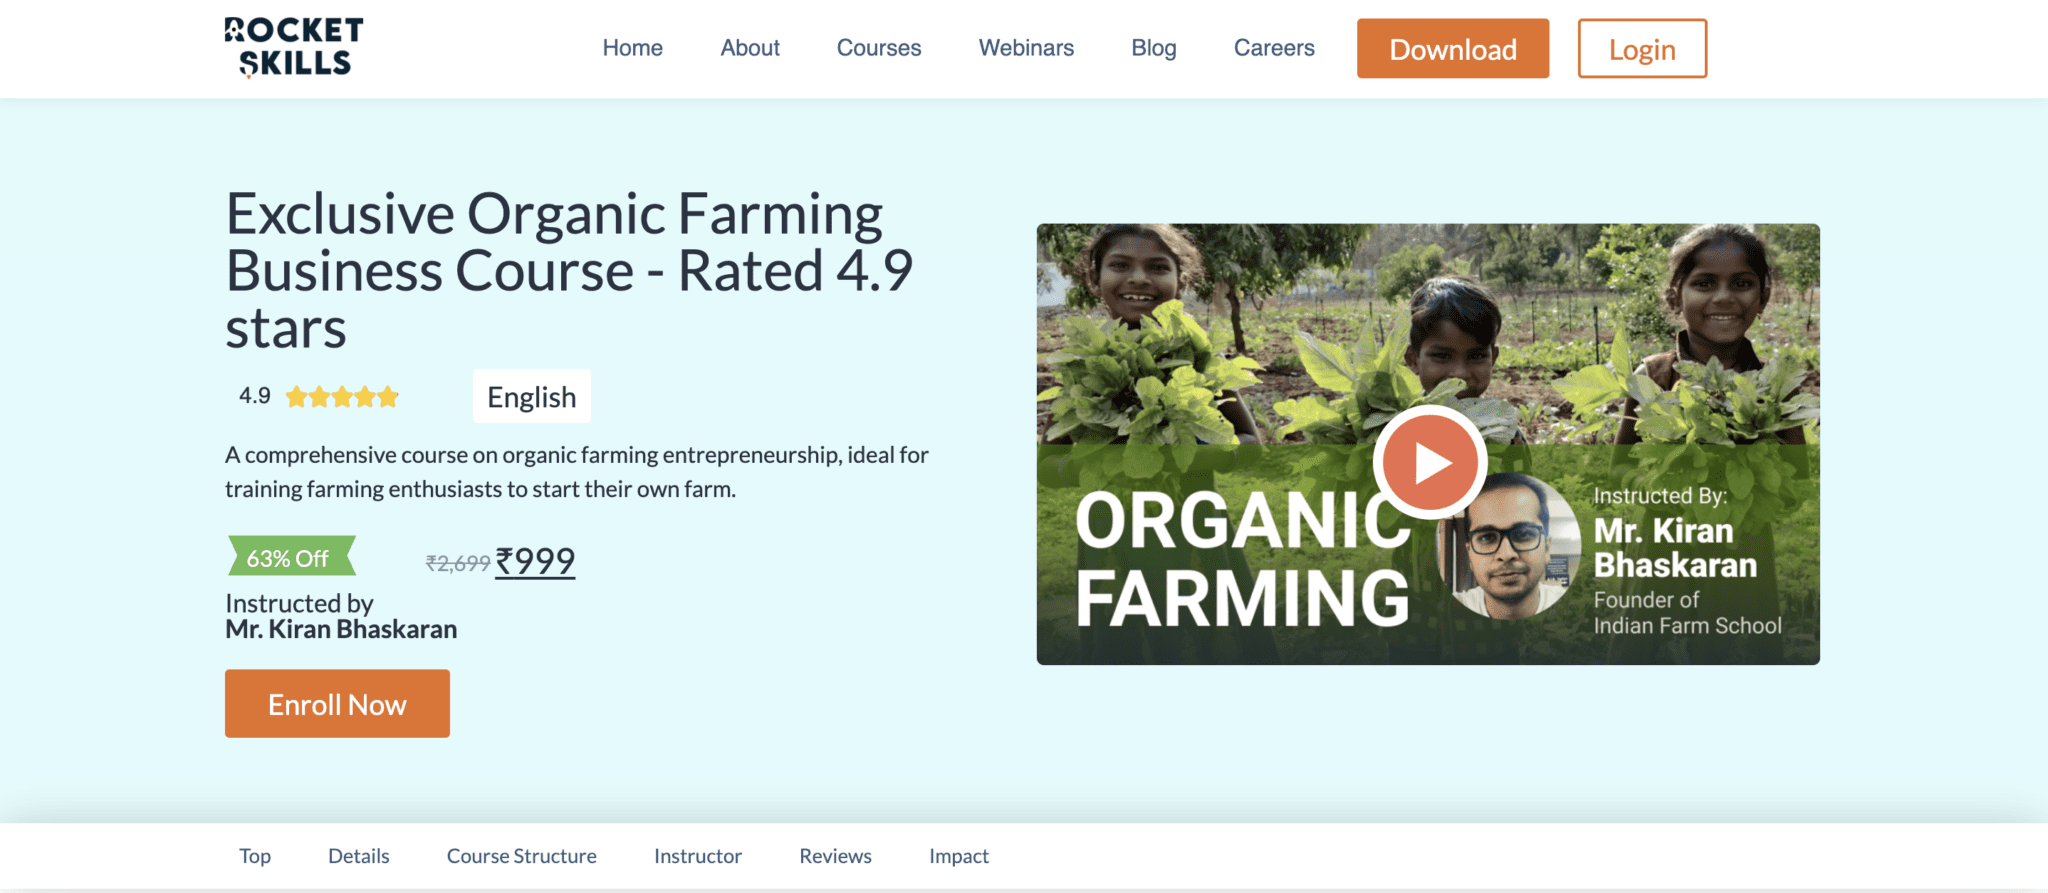The height and width of the screenshot is (893, 2048).
Task: Open the Instructor tab
Action: click(698, 856)
